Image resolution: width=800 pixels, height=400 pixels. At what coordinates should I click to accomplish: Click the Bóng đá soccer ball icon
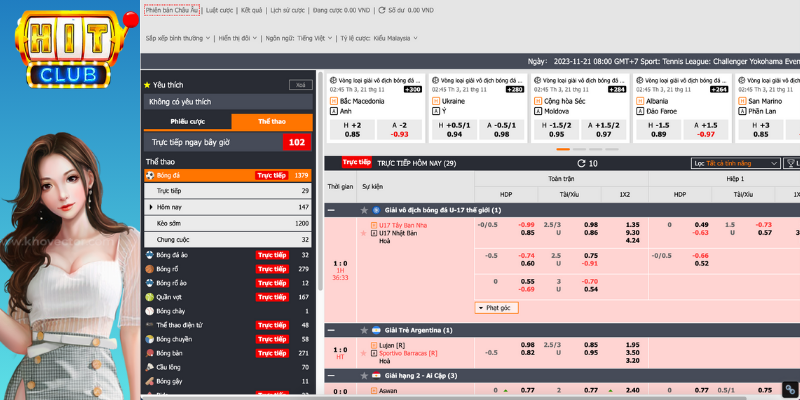pos(149,175)
